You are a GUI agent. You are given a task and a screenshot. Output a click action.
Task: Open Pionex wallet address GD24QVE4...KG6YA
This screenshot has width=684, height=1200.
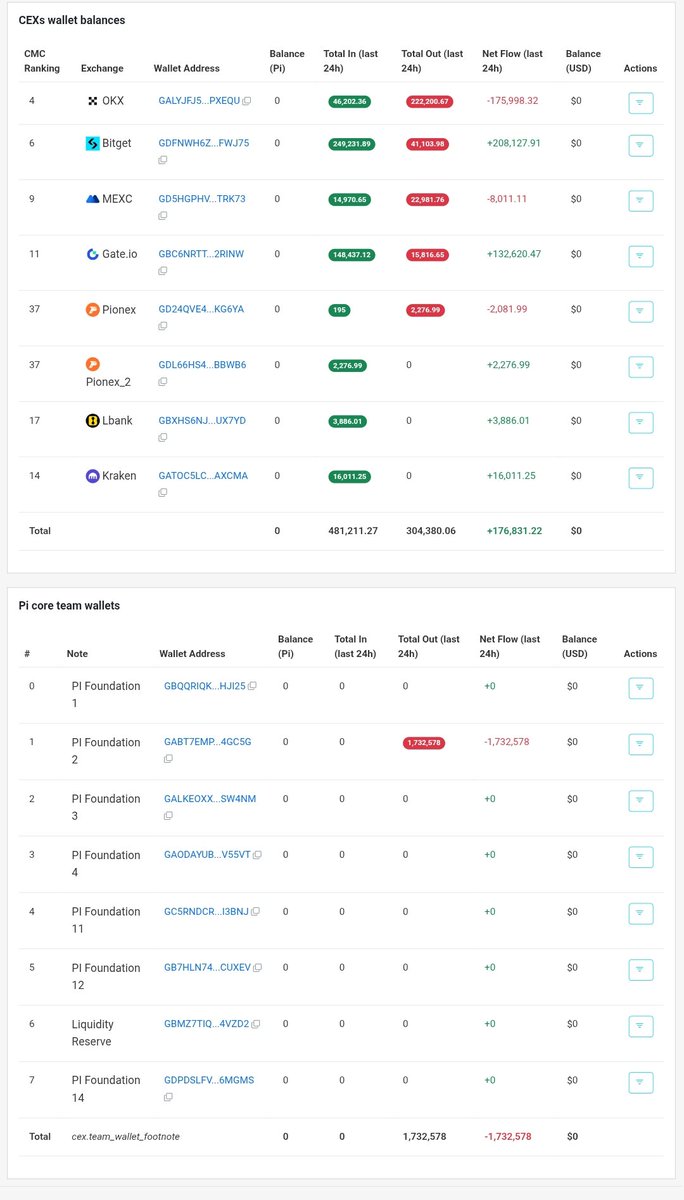[201, 309]
